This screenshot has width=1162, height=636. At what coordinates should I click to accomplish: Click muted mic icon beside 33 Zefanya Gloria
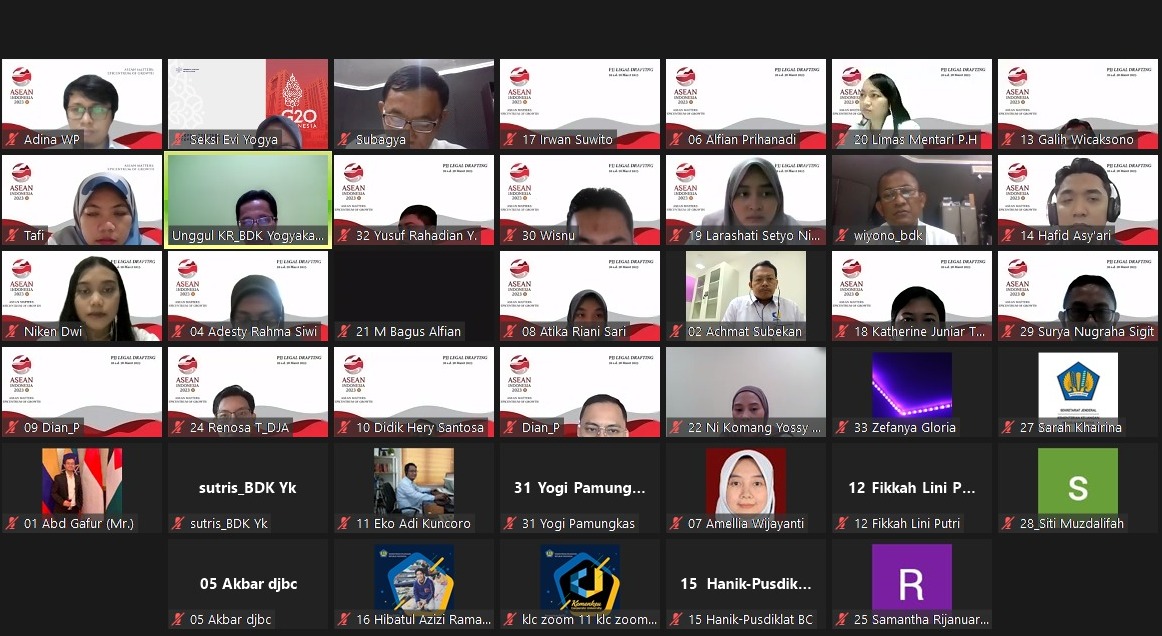(x=842, y=428)
